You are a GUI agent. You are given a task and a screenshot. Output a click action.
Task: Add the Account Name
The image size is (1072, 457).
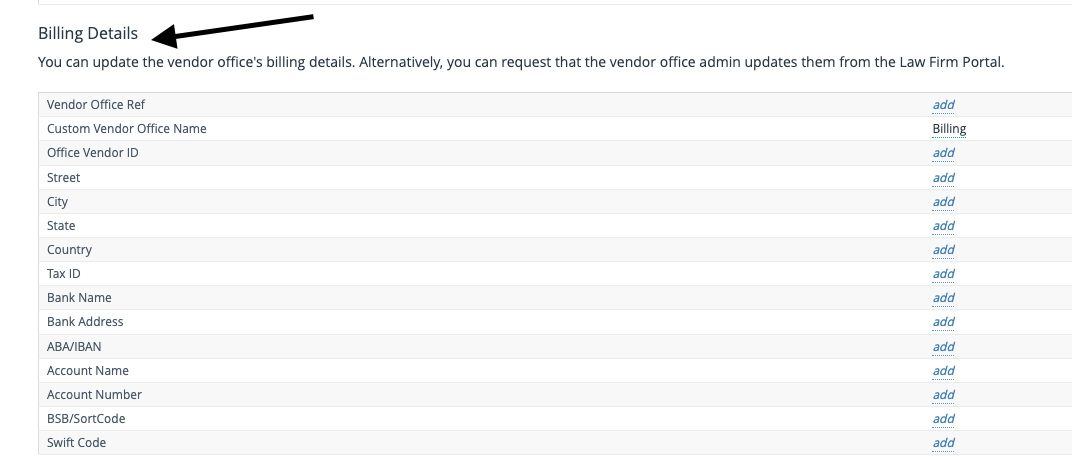tap(943, 371)
